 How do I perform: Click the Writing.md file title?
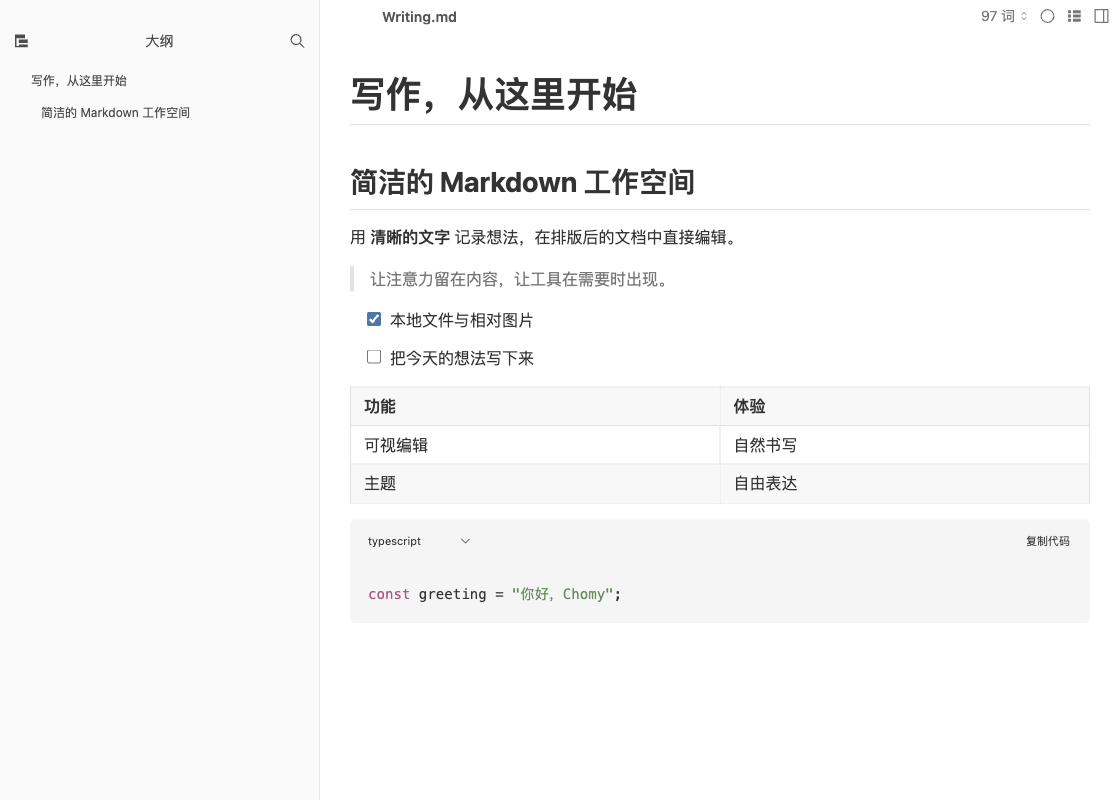(x=419, y=17)
